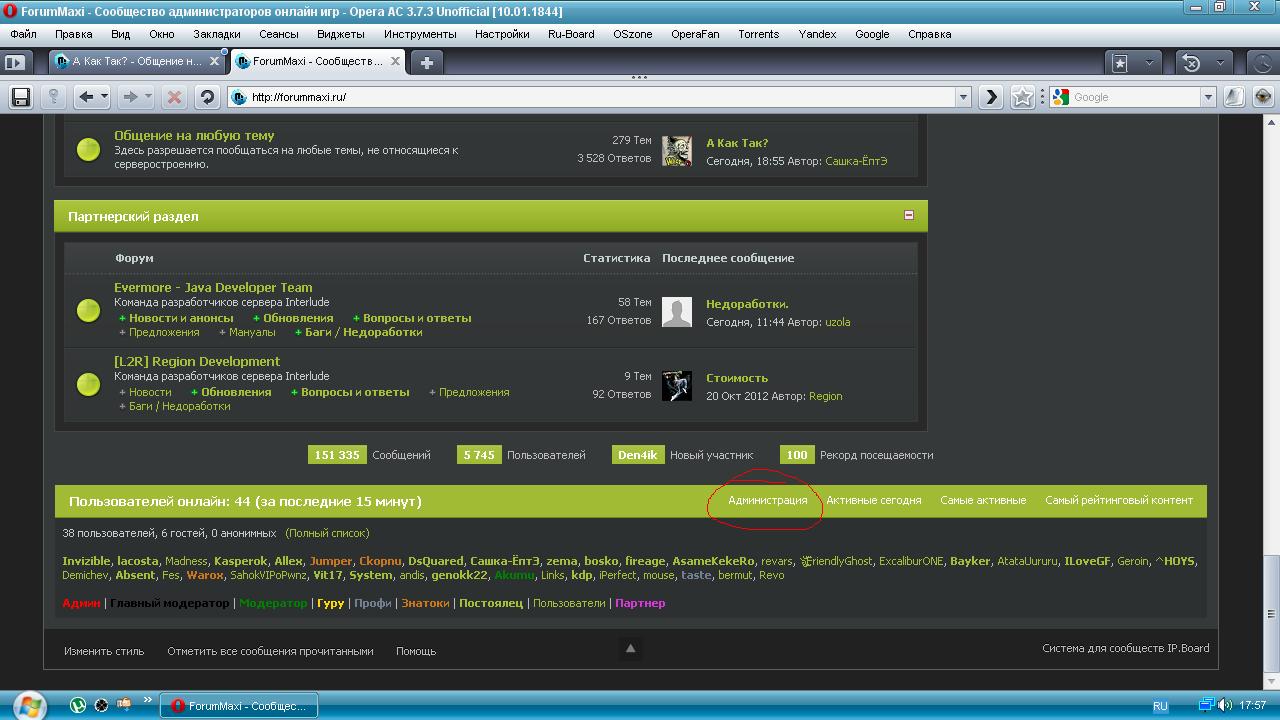Image resolution: width=1280 pixels, height=720 pixels.
Task: Open the search engine dropdown arrow
Action: [x=1208, y=97]
